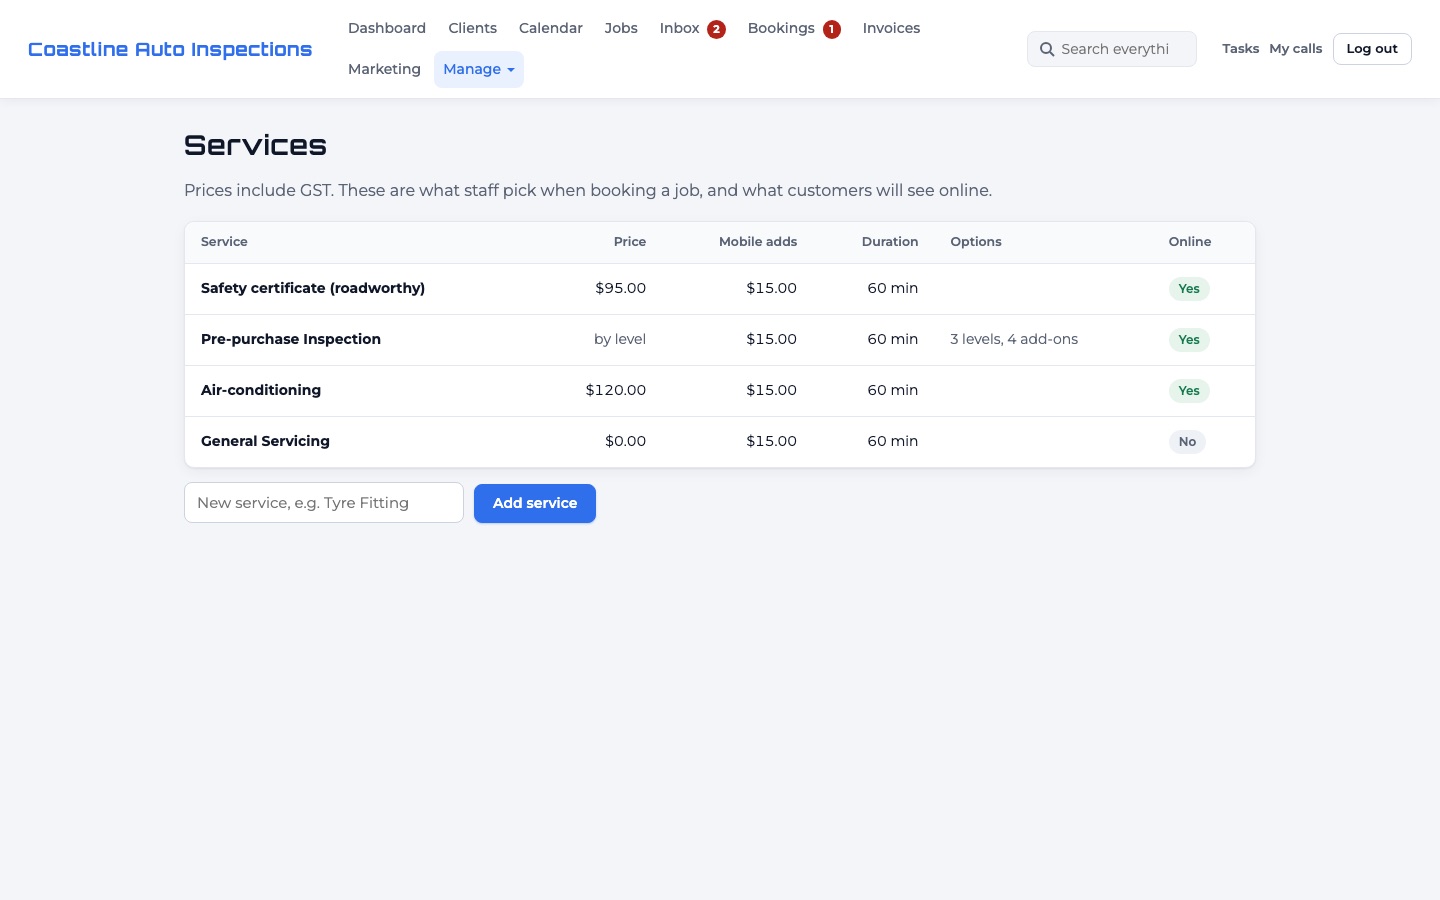
Task: Open the Pre-purchase Inspection service
Action: [x=291, y=339]
